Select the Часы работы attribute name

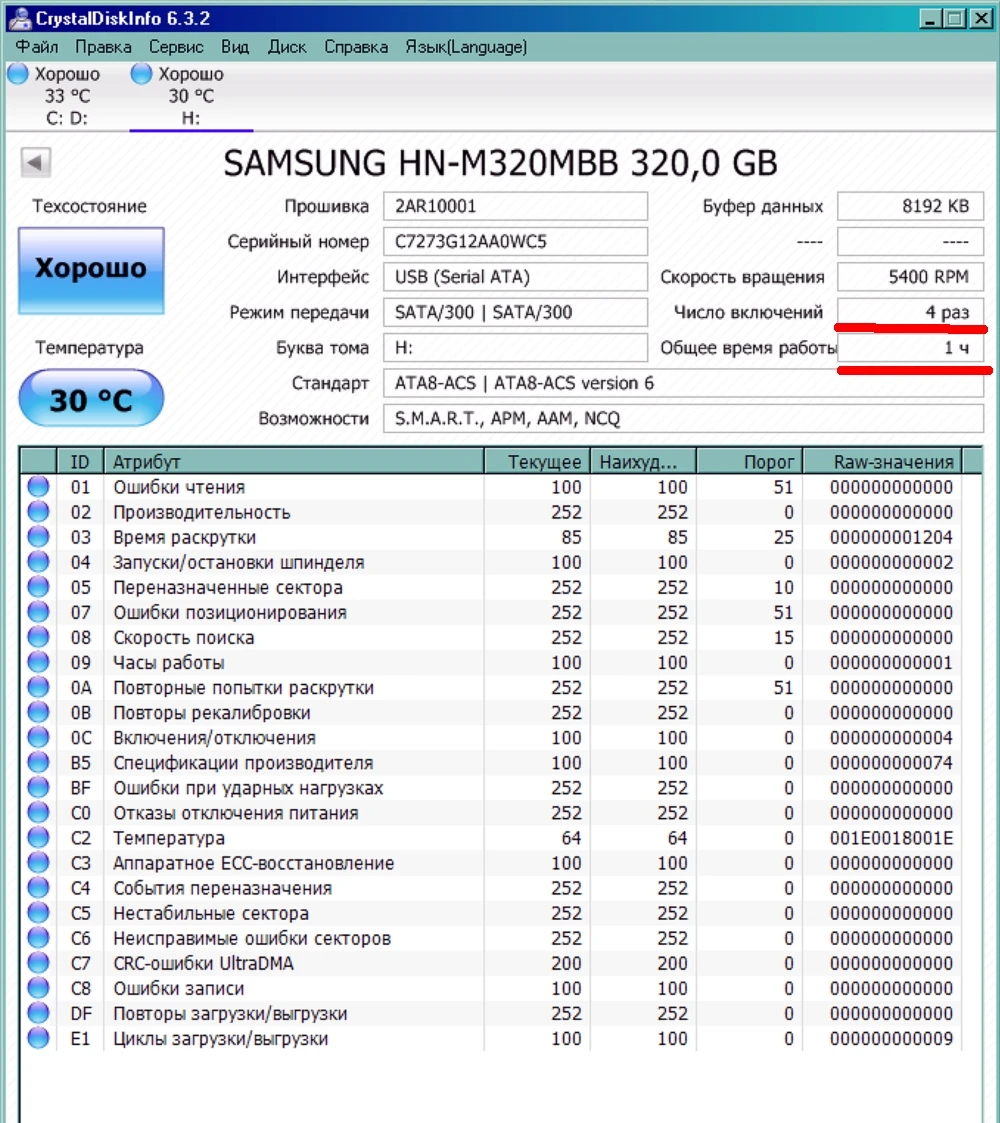(168, 662)
